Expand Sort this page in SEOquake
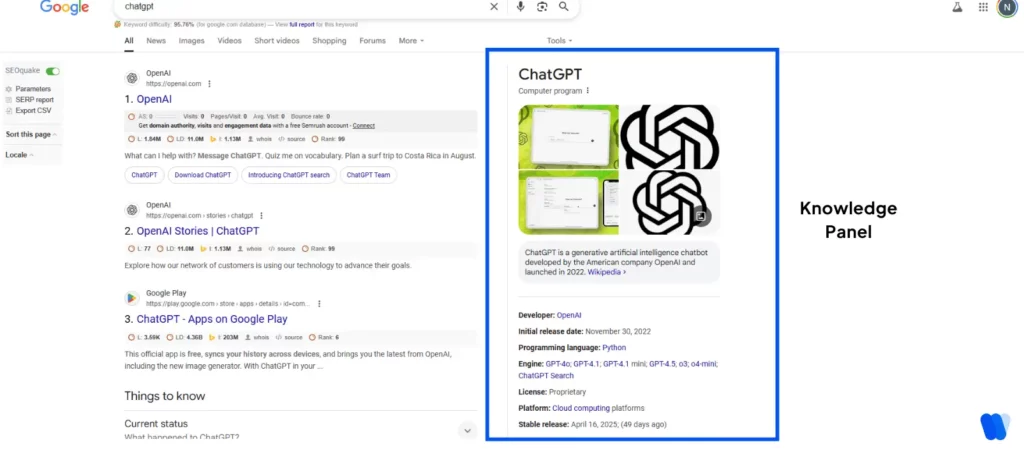 (31, 134)
